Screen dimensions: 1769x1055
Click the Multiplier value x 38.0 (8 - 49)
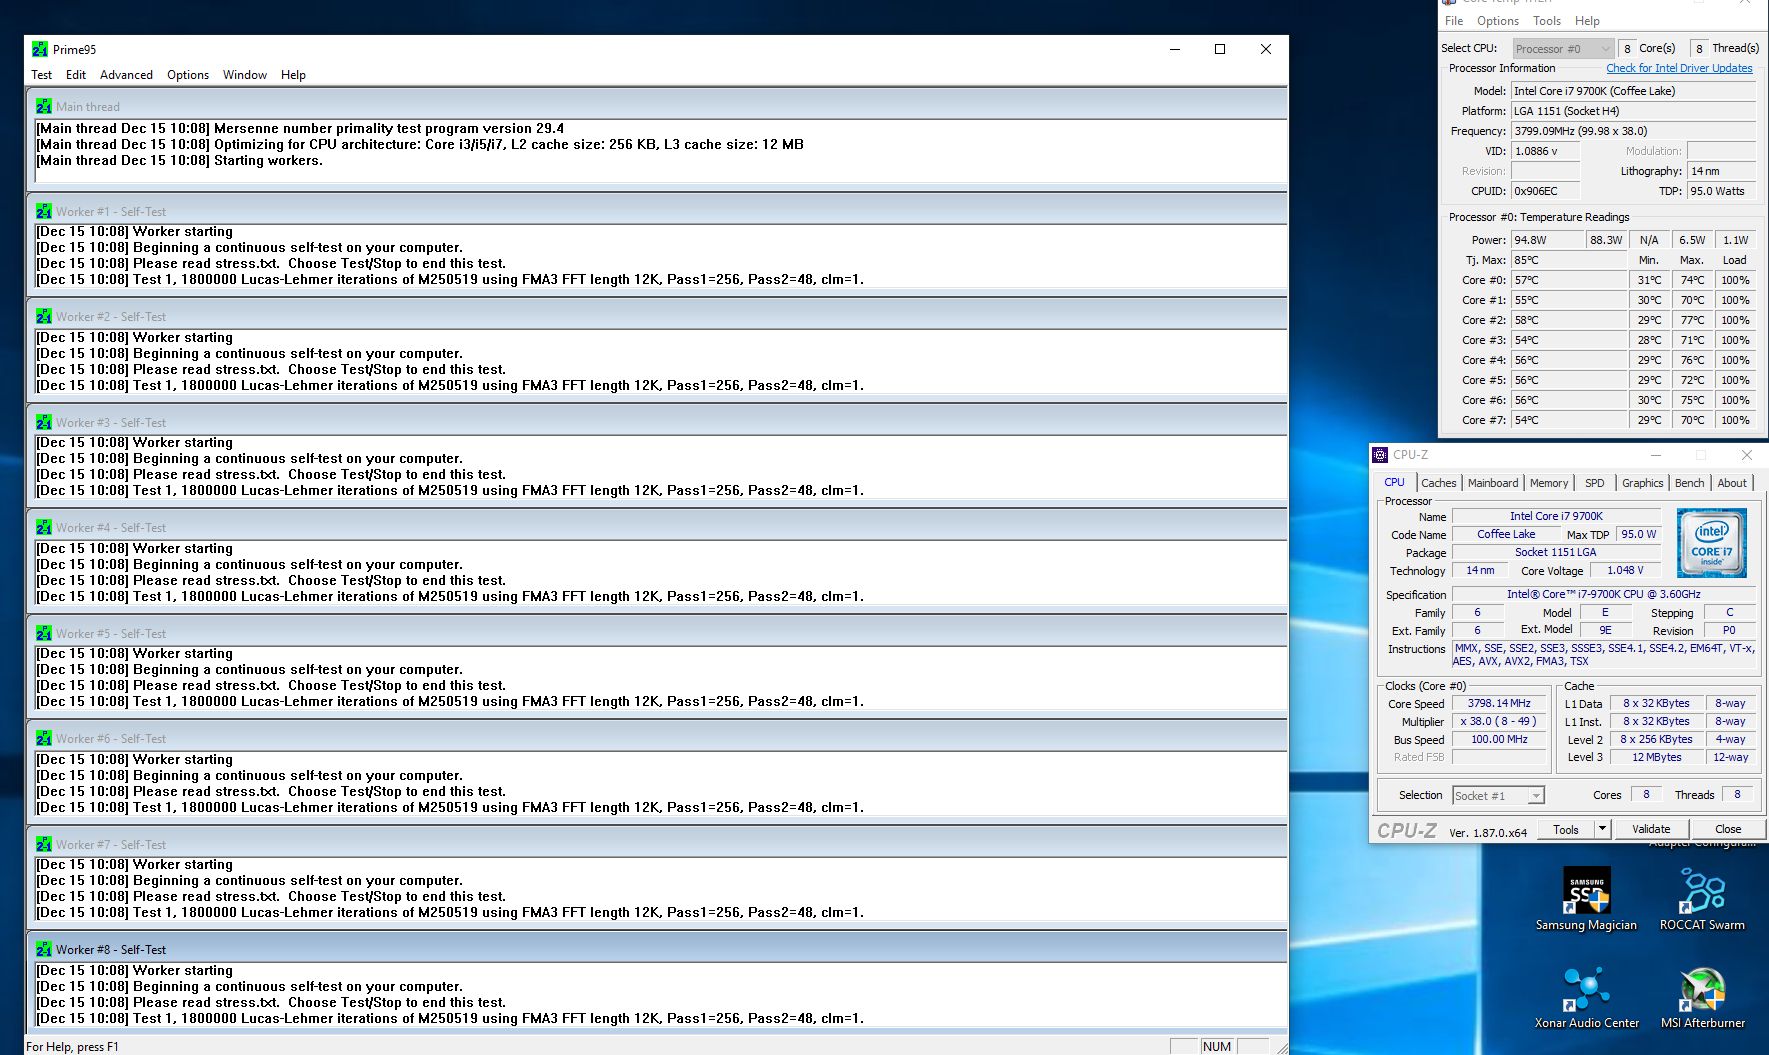coord(1499,722)
